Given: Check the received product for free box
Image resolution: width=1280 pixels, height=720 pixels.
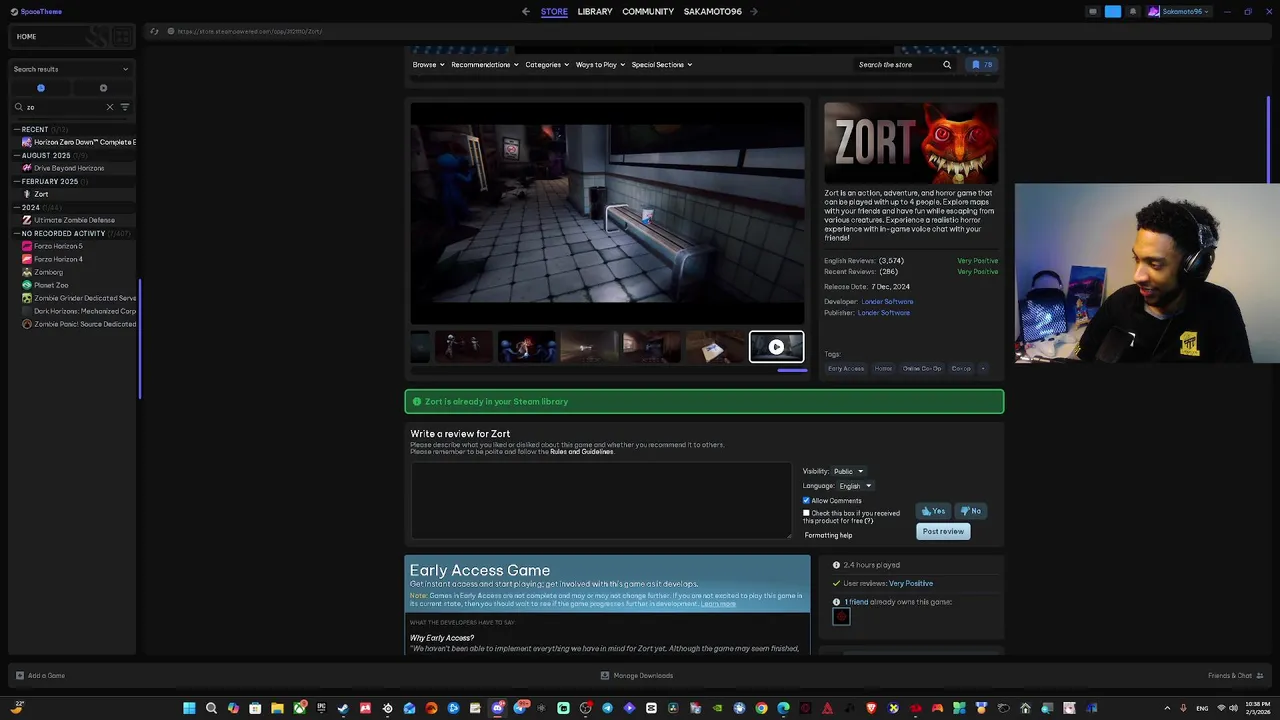Looking at the screenshot, I should point(806,513).
